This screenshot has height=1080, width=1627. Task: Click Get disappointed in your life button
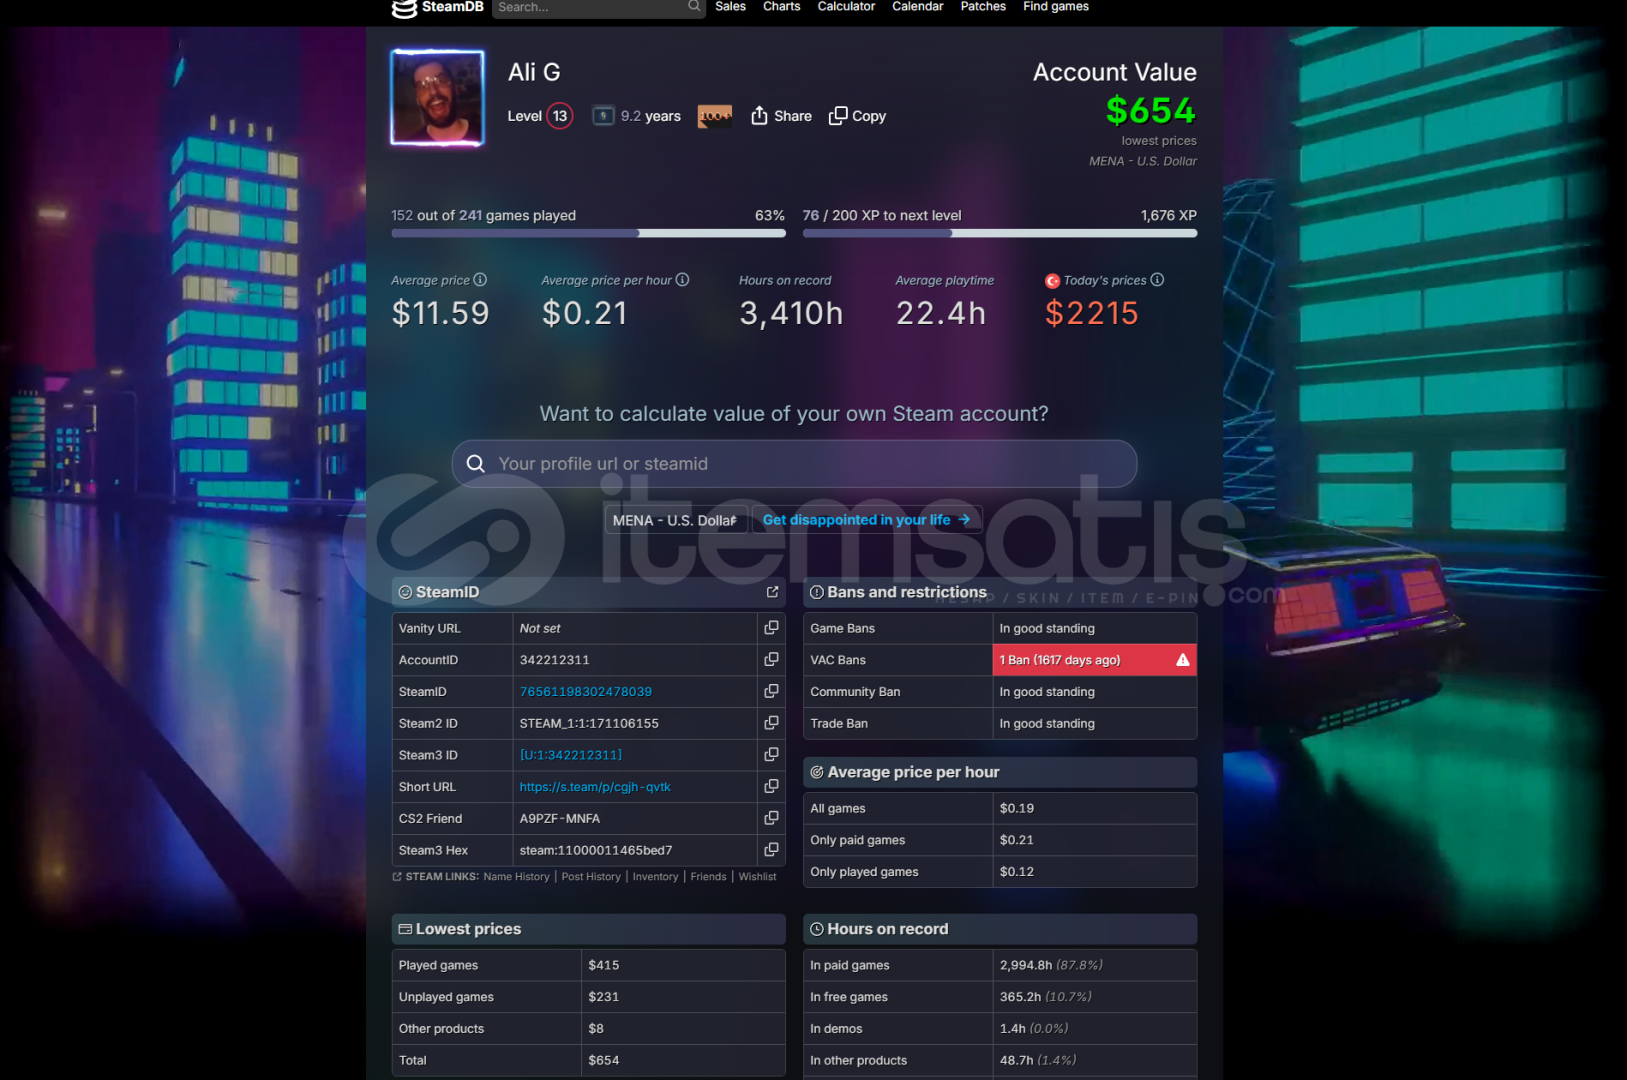point(866,520)
